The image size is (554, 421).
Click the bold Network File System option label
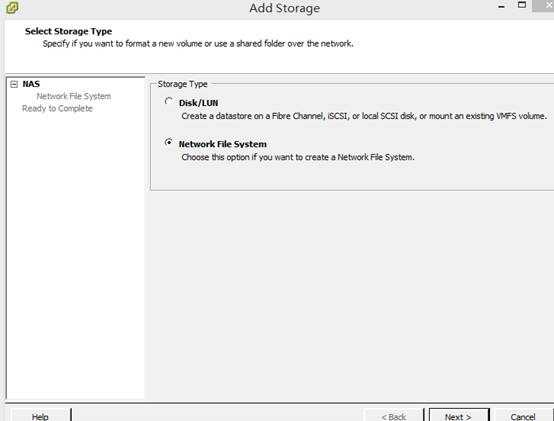223,144
